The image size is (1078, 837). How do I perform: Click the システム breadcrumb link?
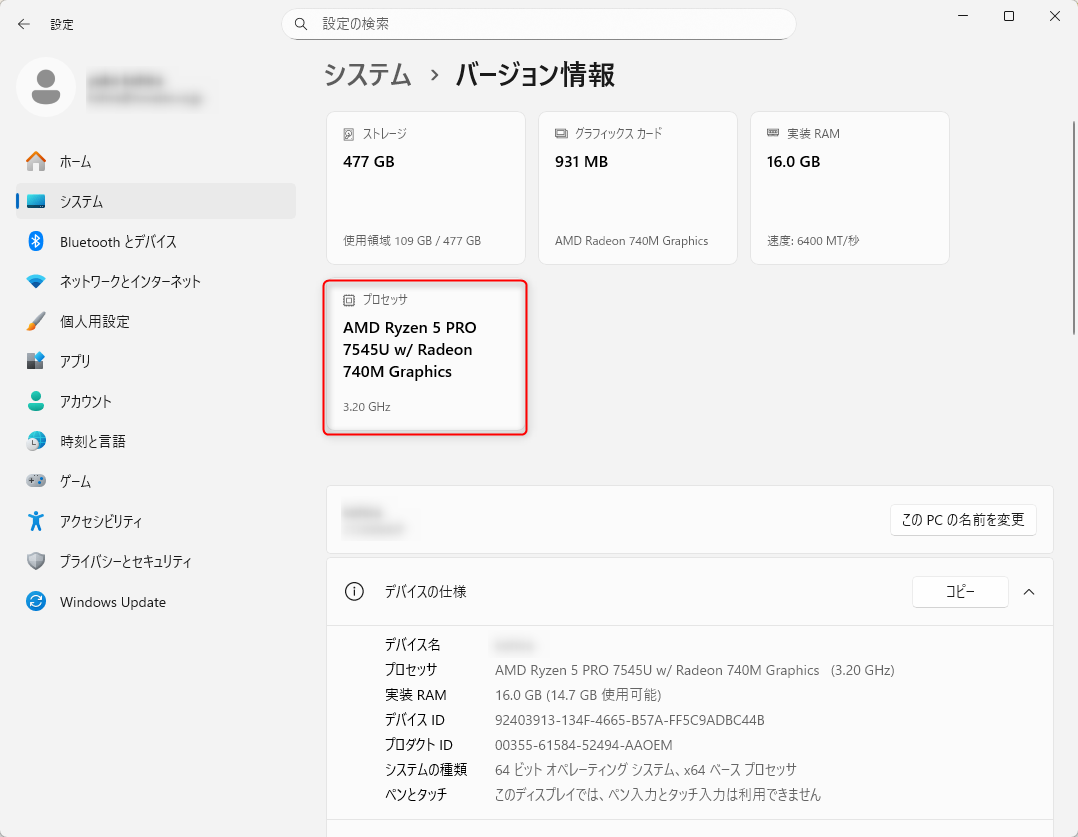[367, 74]
